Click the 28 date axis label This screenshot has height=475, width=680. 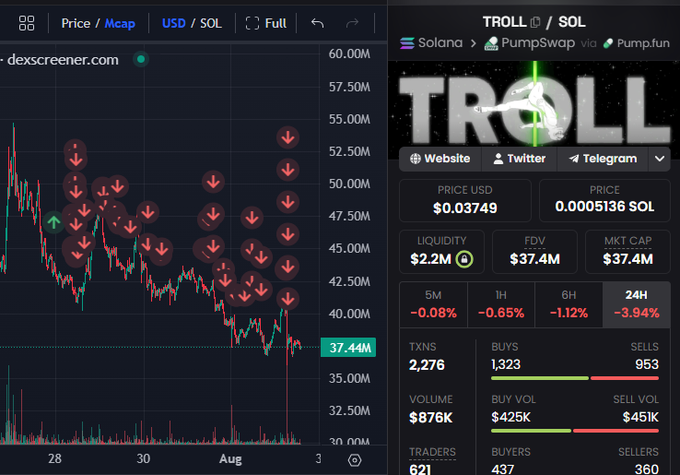pos(55,459)
